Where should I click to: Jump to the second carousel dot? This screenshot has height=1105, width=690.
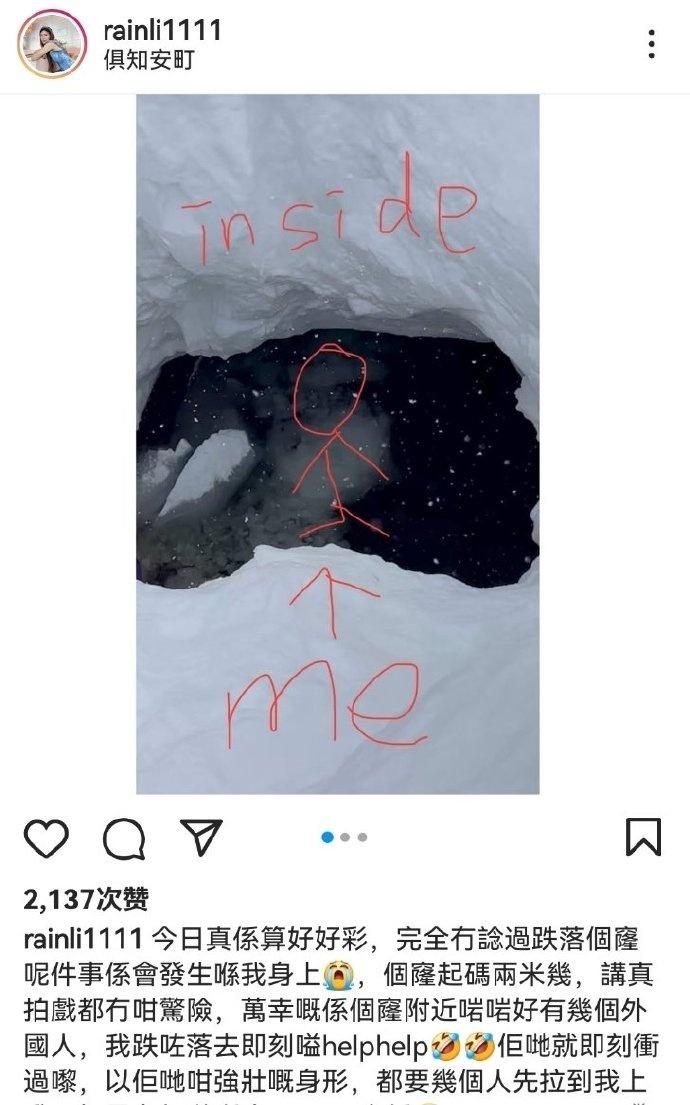345,837
